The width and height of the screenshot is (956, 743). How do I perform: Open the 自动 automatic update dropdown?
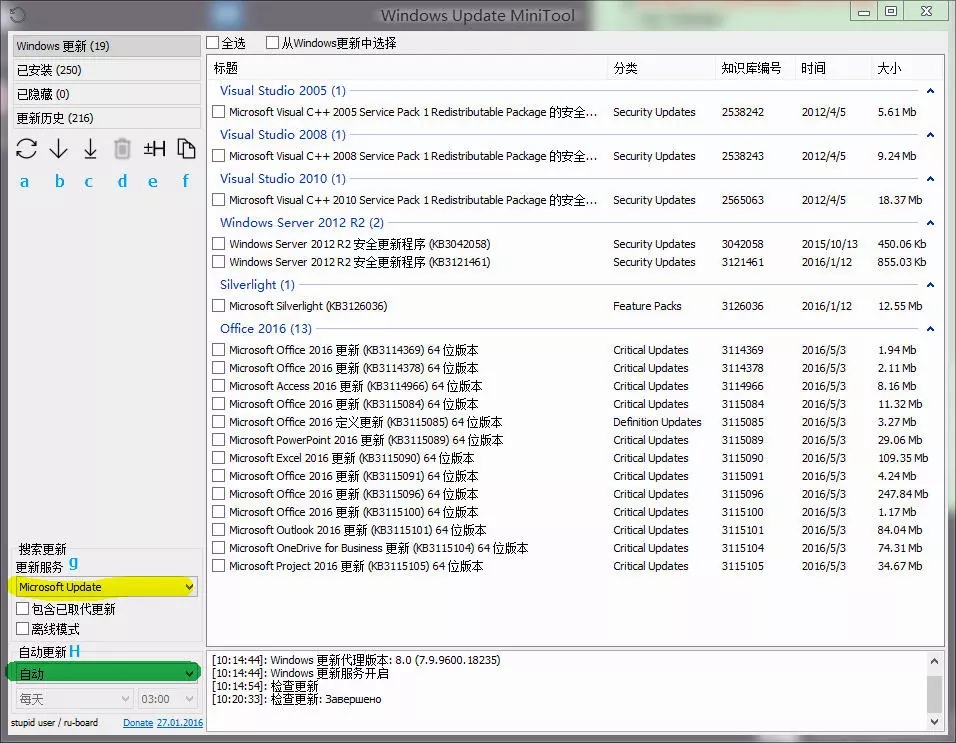(105, 673)
